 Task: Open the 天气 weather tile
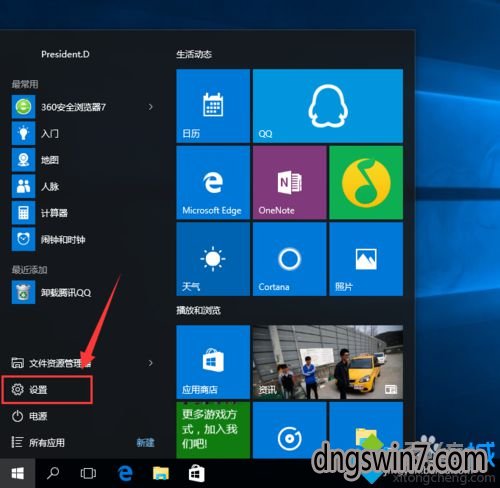[x=213, y=259]
